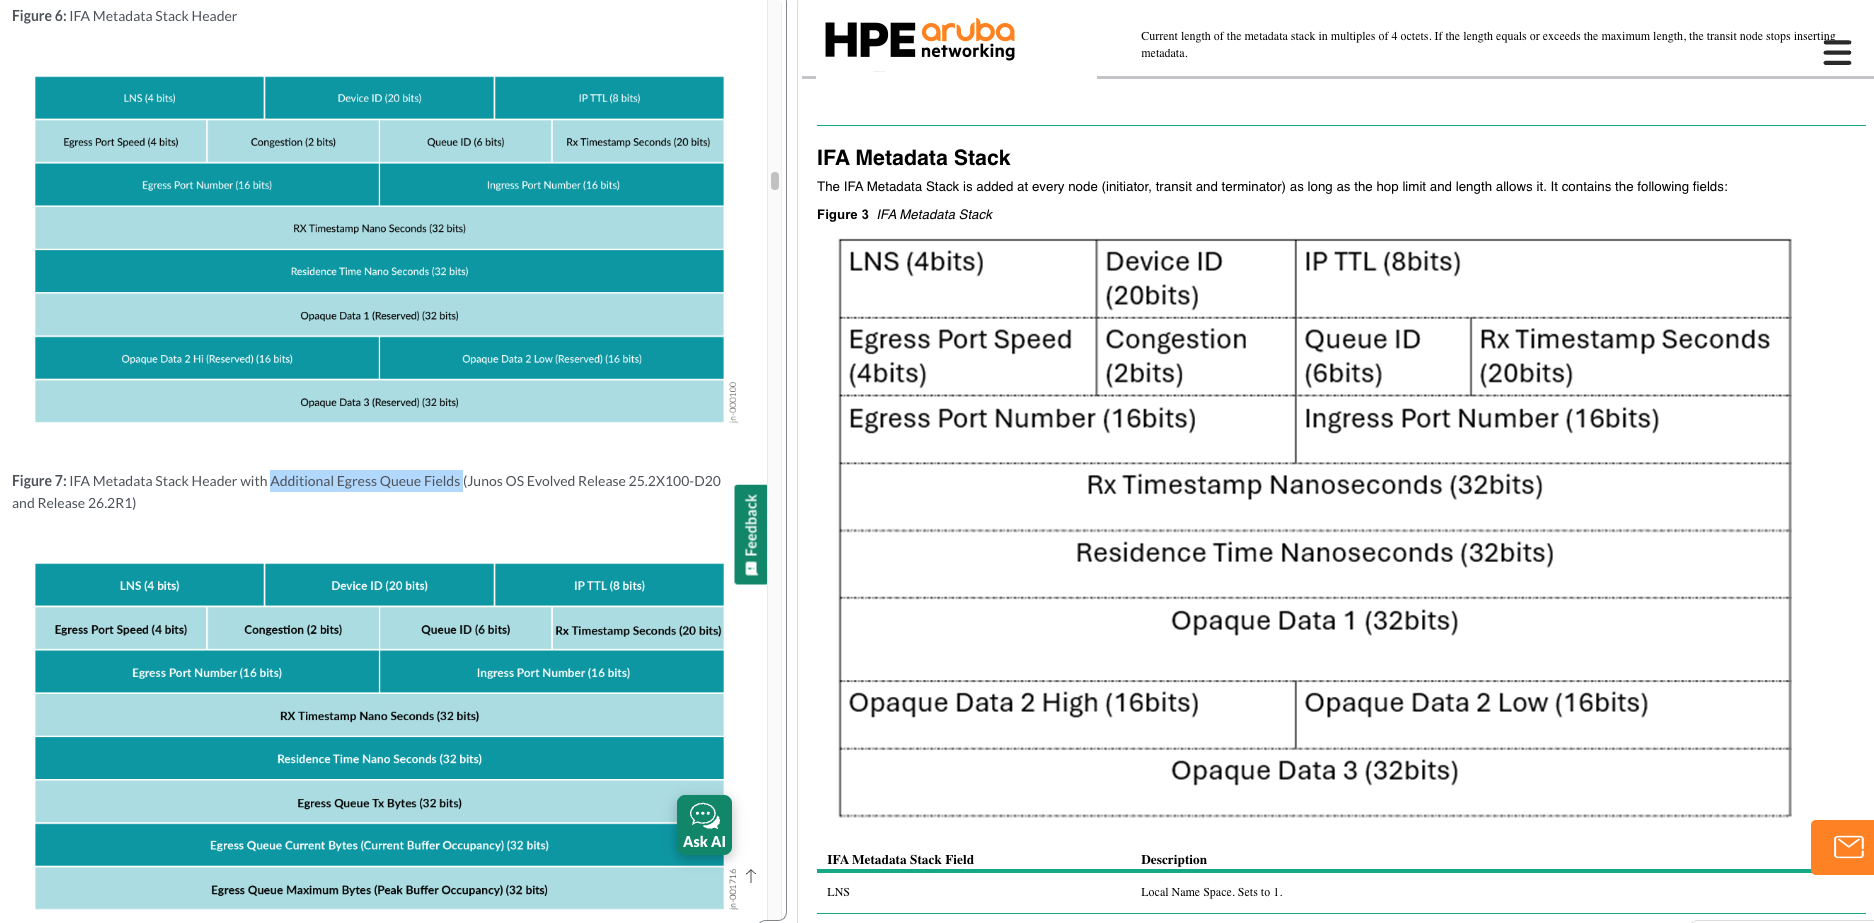Click the IFA Metadata Stack Field column header
This screenshot has height=923, width=1874.
coord(900,860)
